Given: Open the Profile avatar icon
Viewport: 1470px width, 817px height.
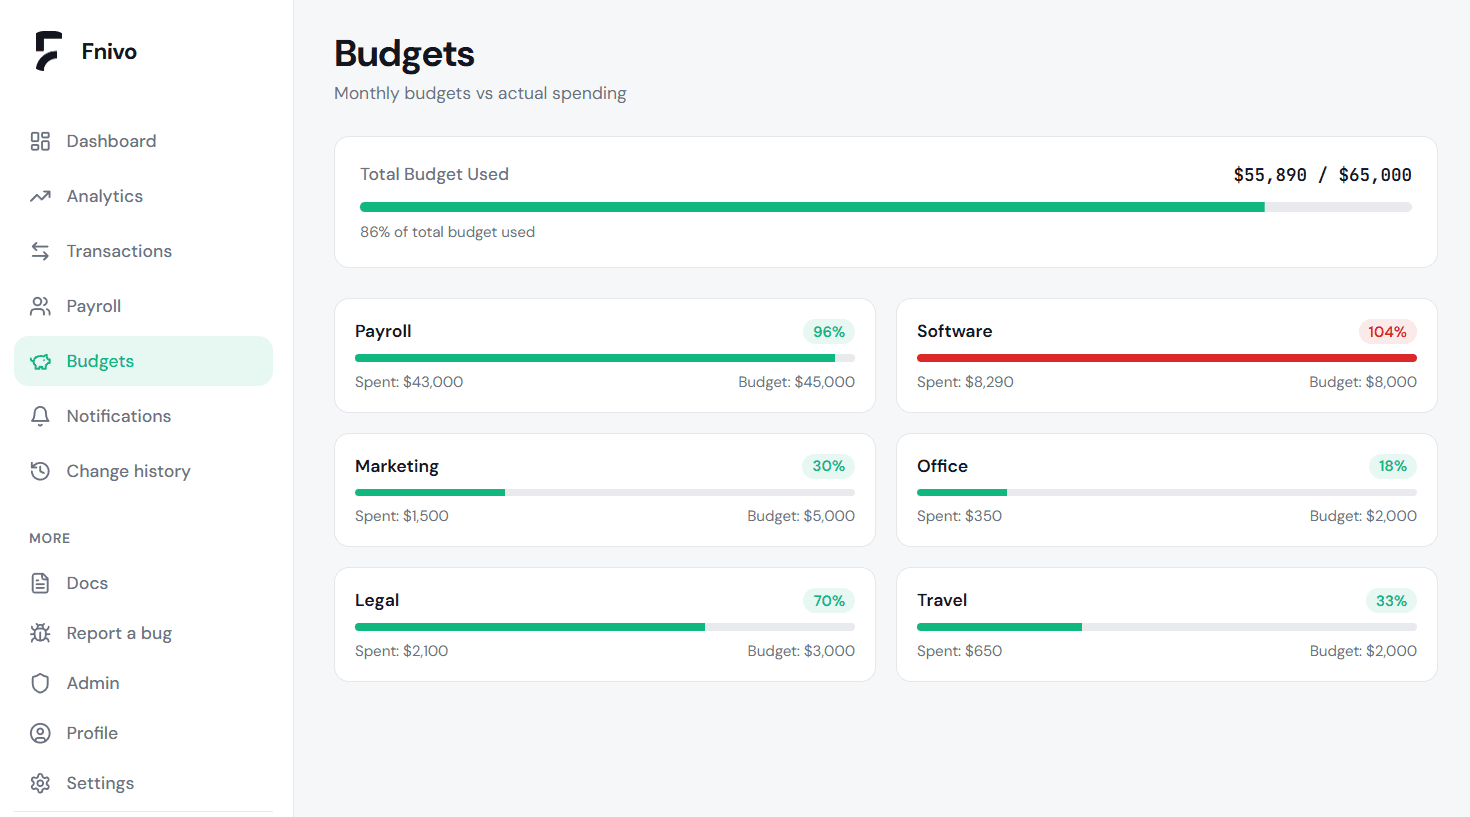Looking at the screenshot, I should point(40,733).
